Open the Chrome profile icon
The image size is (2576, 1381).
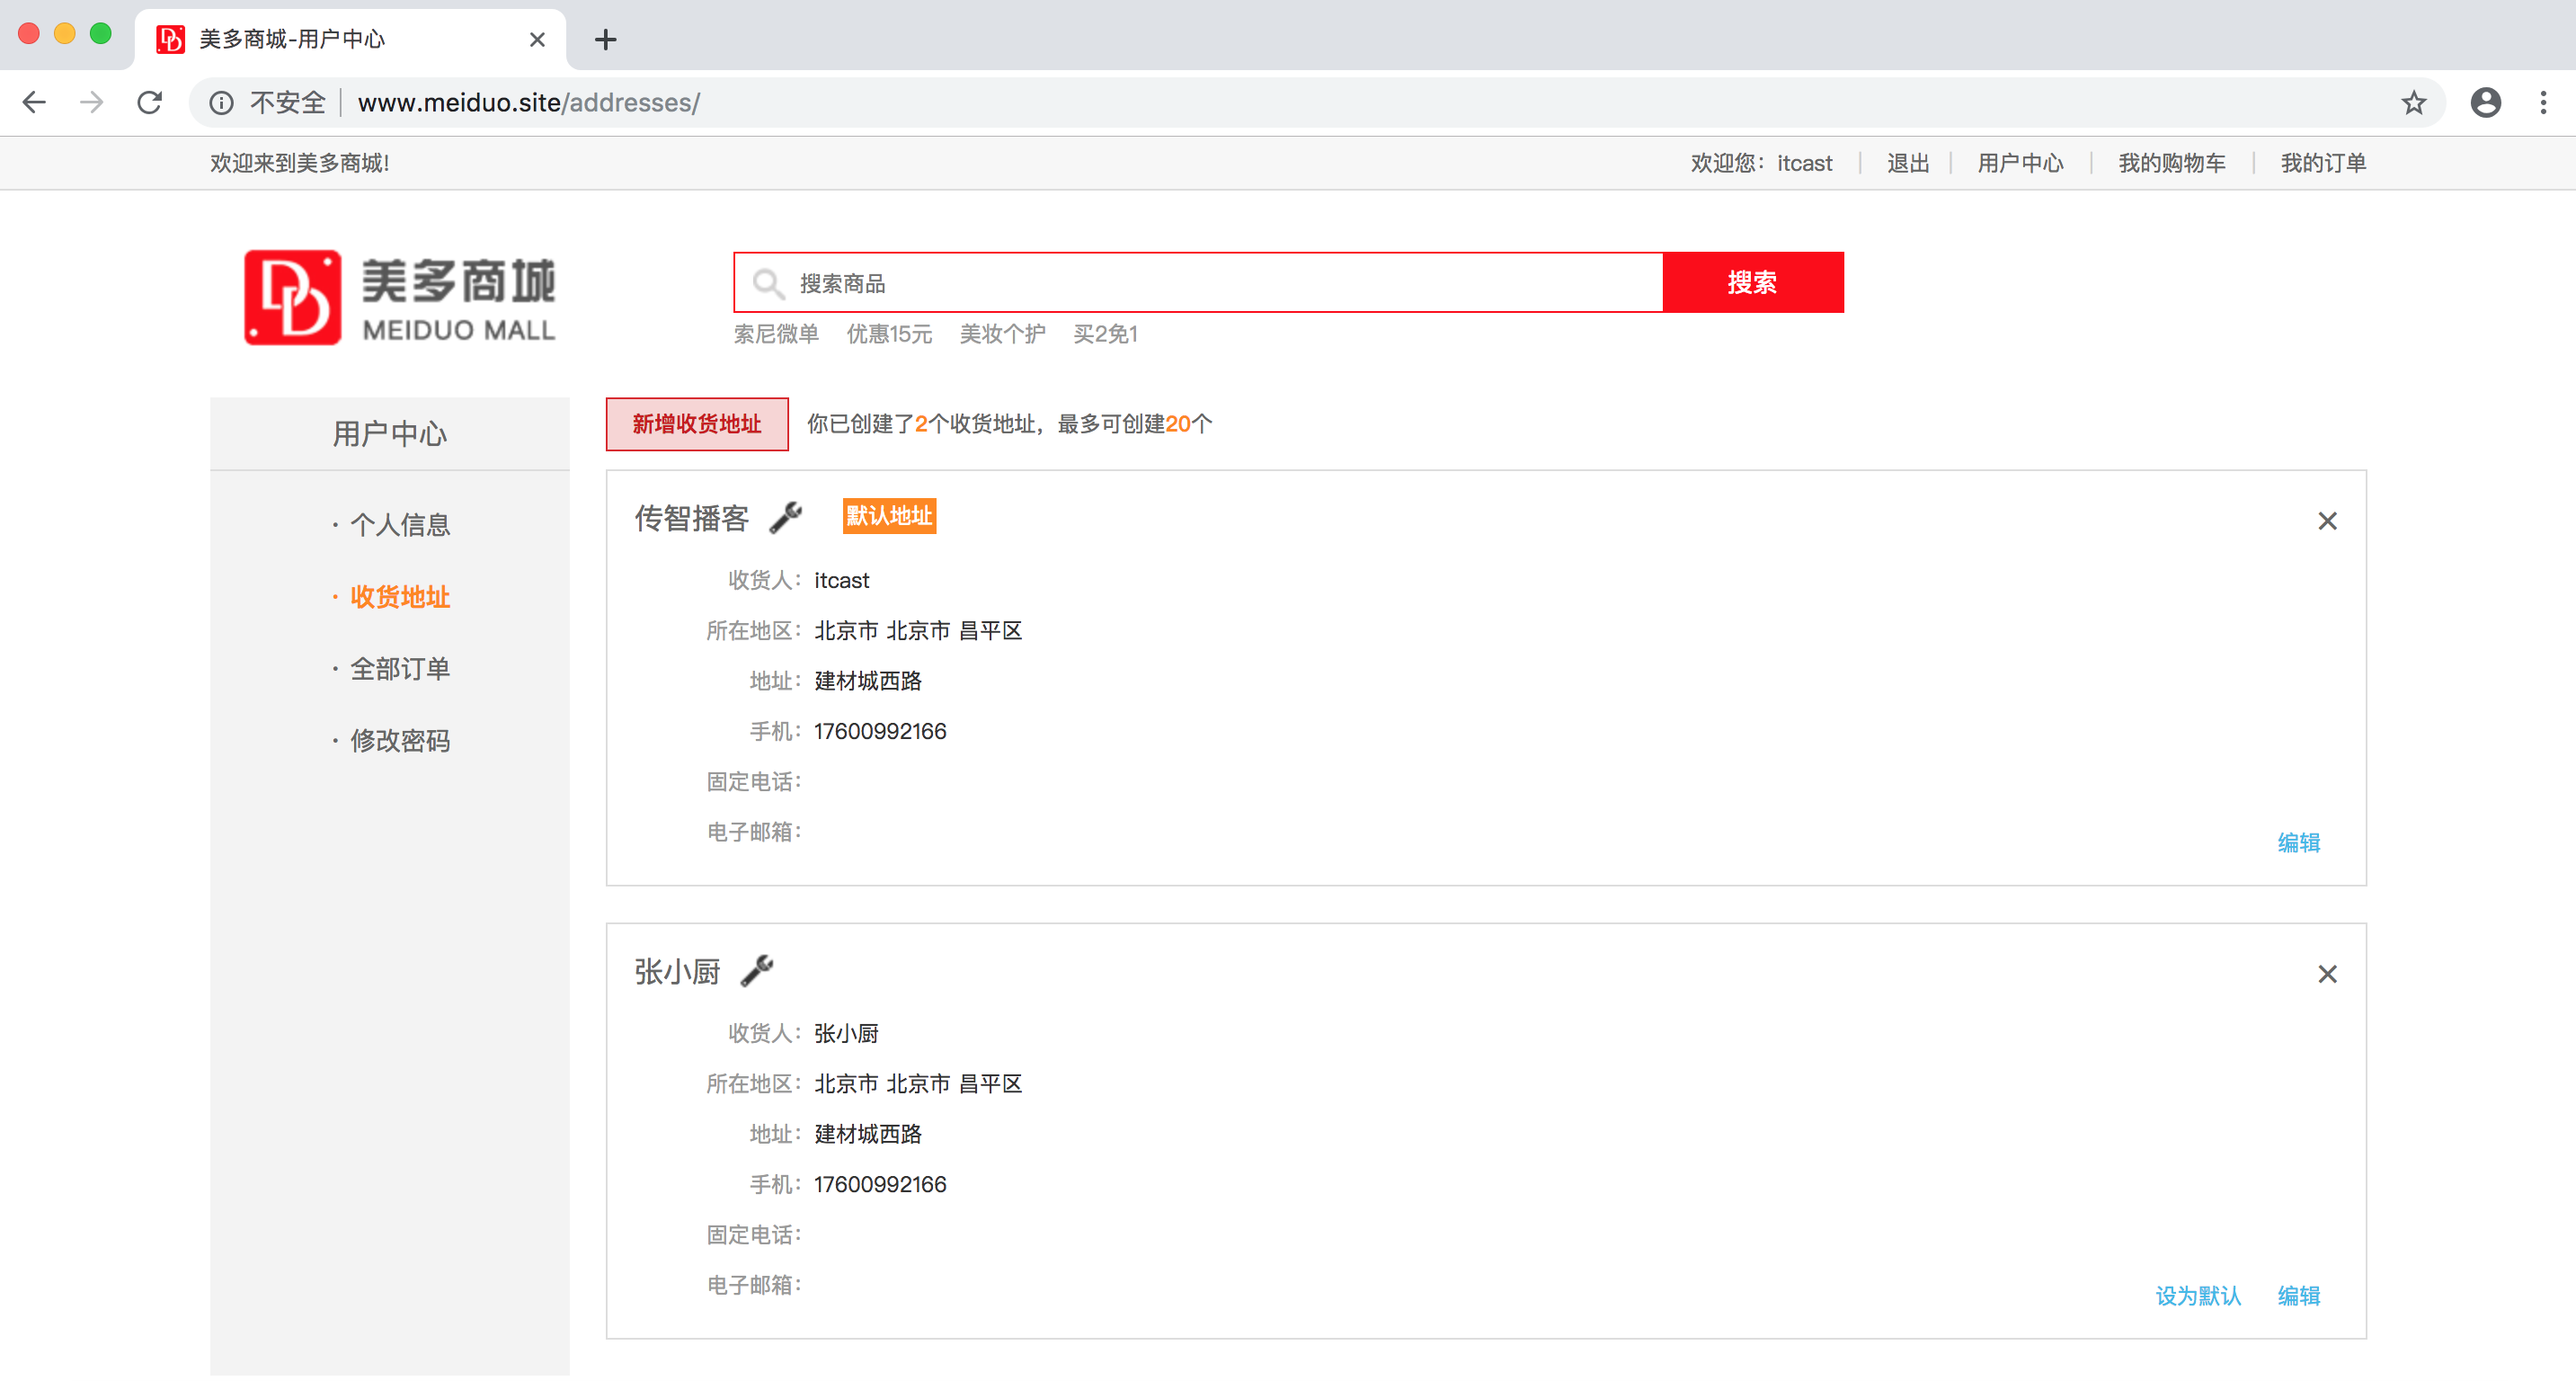2485,103
